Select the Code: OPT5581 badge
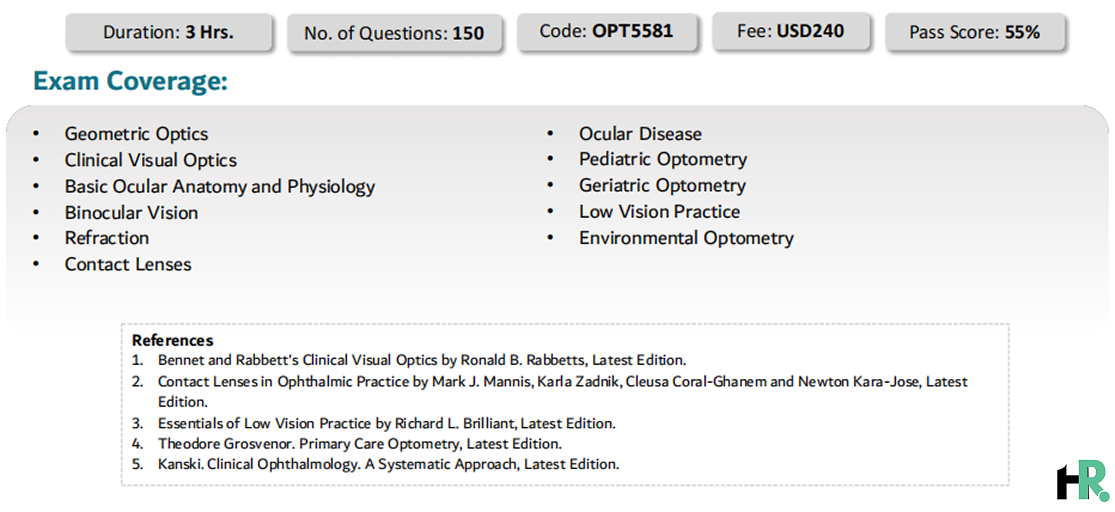This screenshot has width=1115, height=512. point(606,31)
